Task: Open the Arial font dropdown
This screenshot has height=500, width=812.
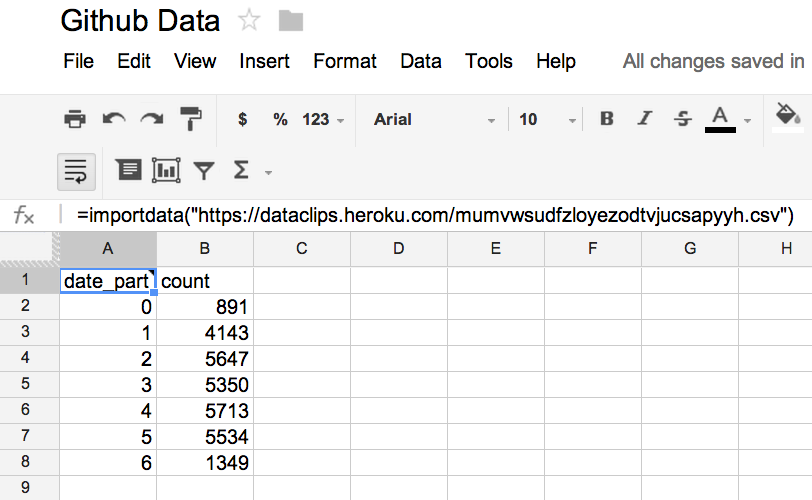Action: [x=434, y=120]
